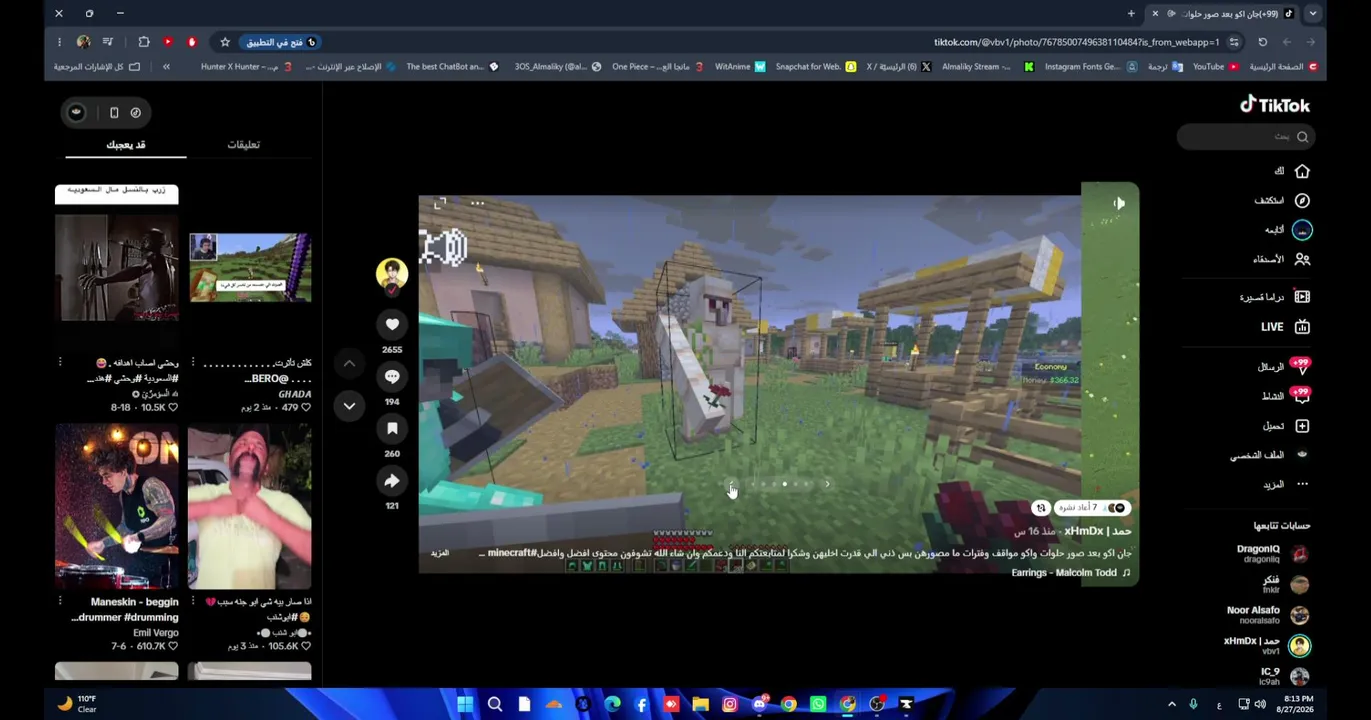Open the Chrome extensions puzzle icon
The width and height of the screenshot is (1371, 720).
coord(144,42)
